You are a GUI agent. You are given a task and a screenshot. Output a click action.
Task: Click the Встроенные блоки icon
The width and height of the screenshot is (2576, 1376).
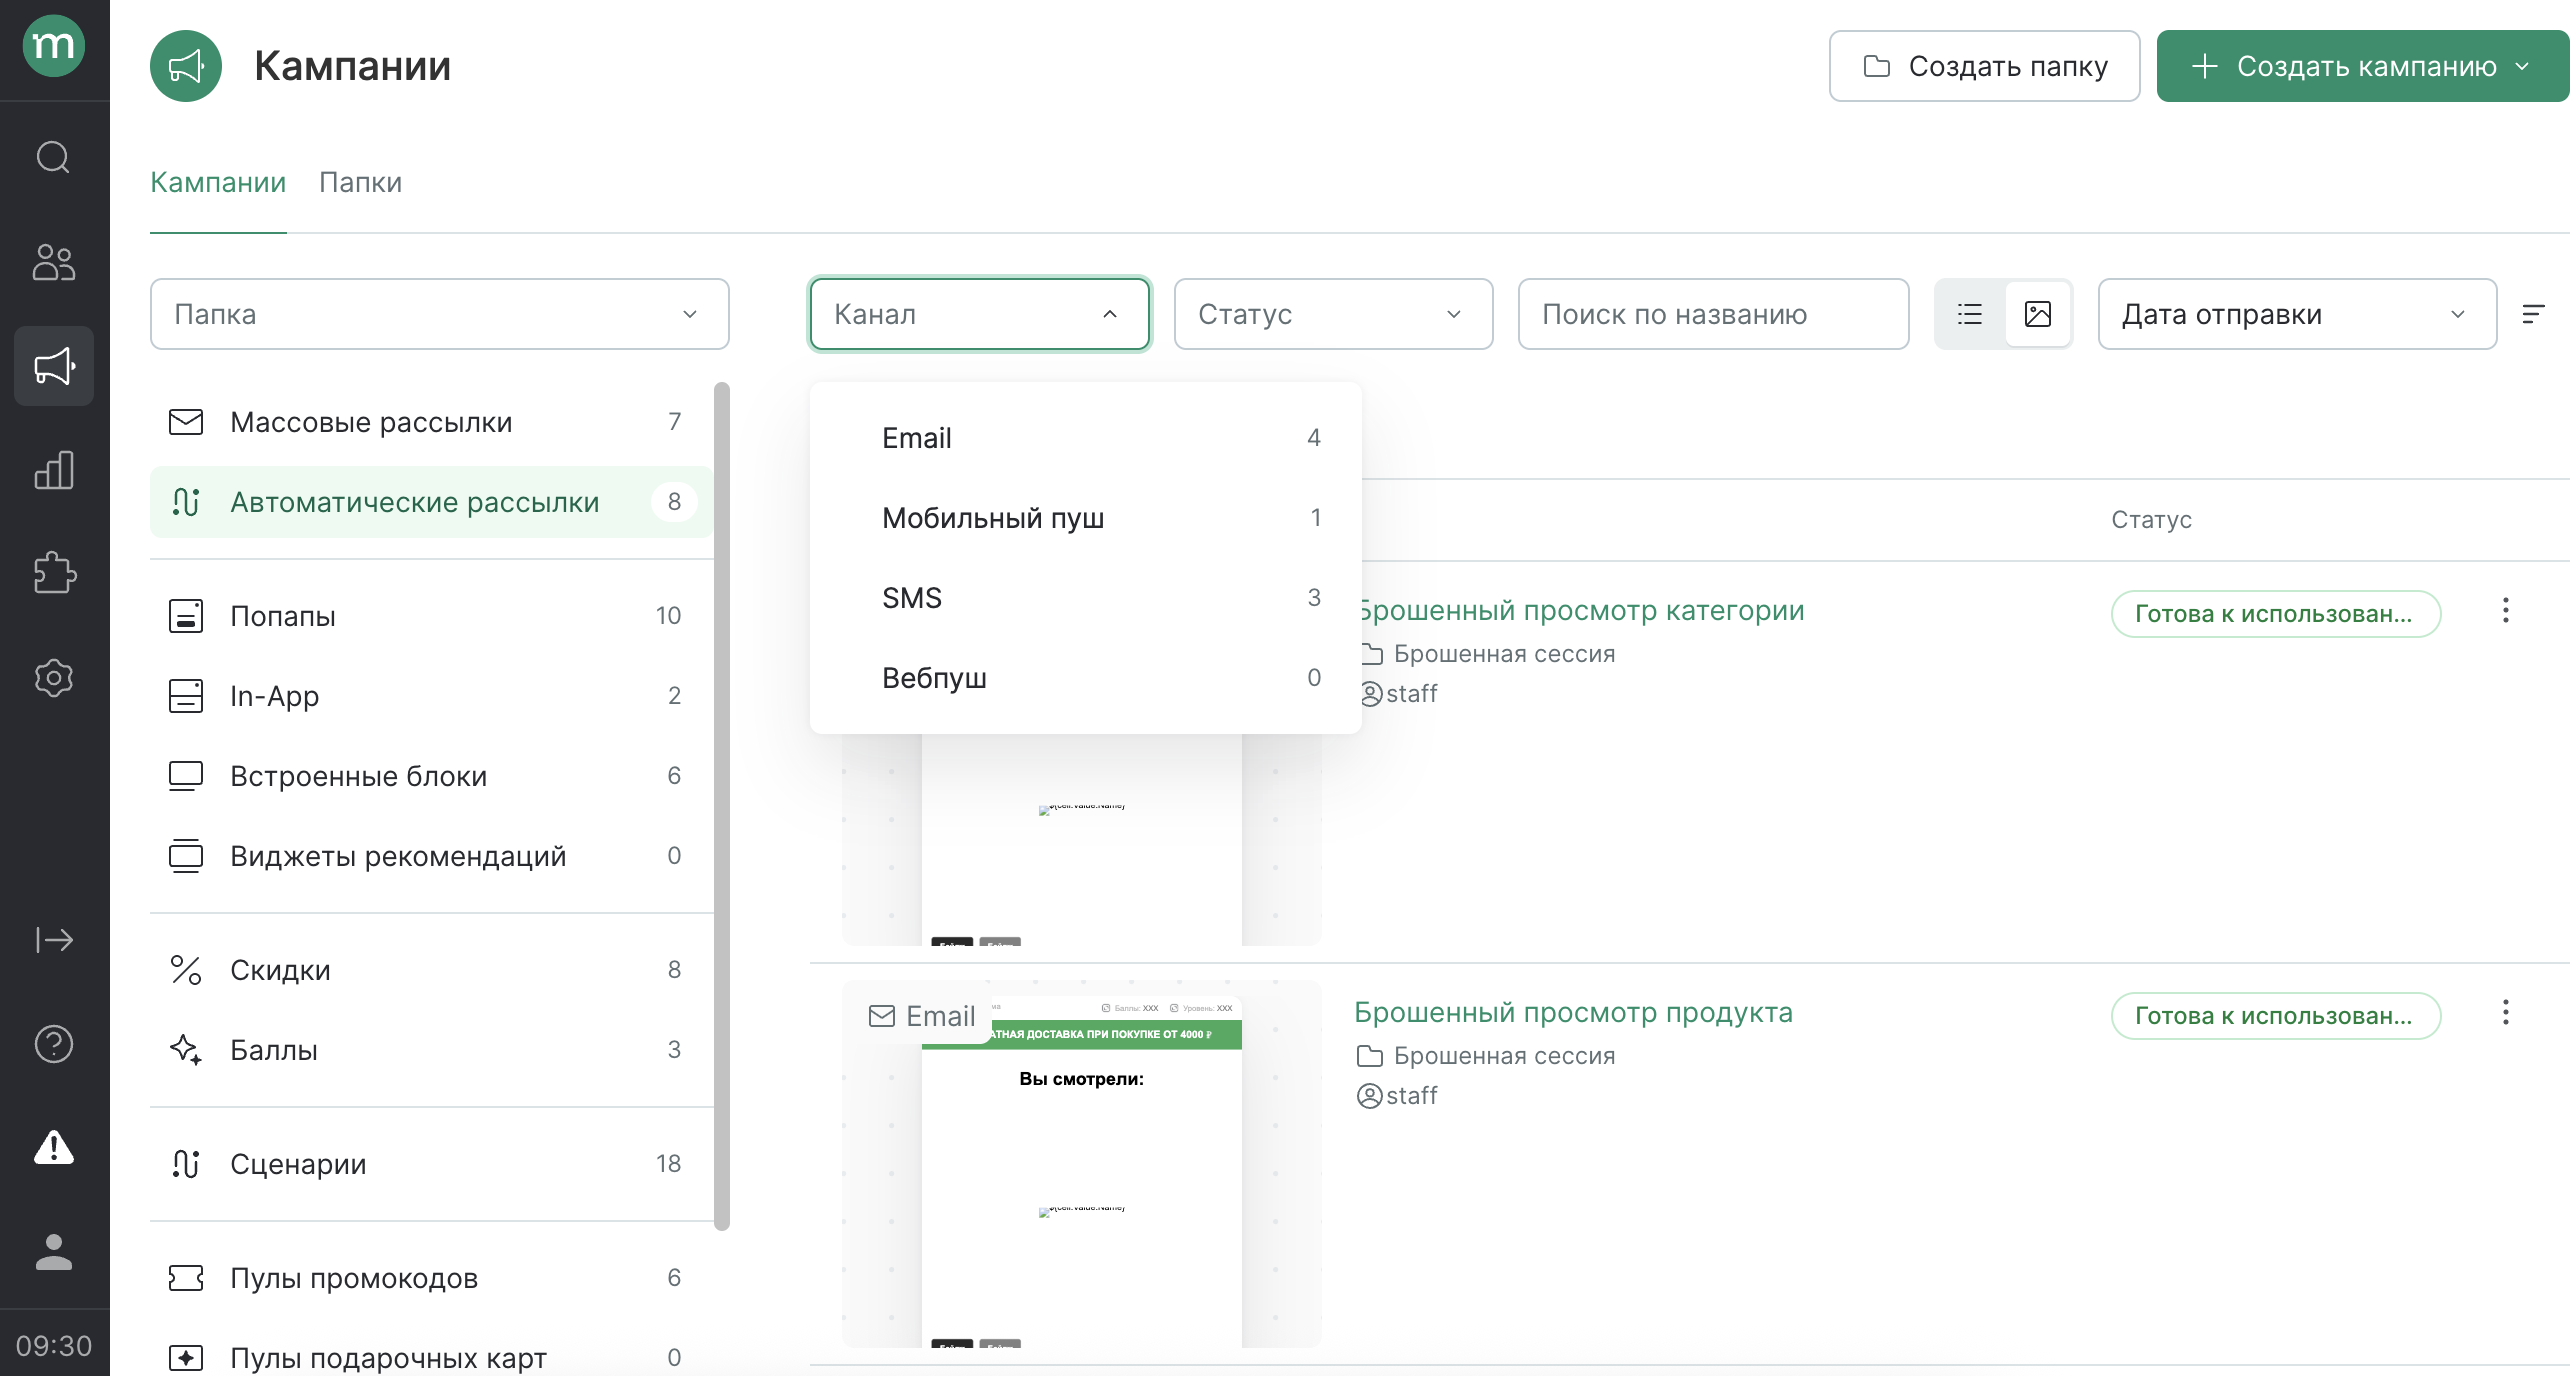click(x=186, y=776)
